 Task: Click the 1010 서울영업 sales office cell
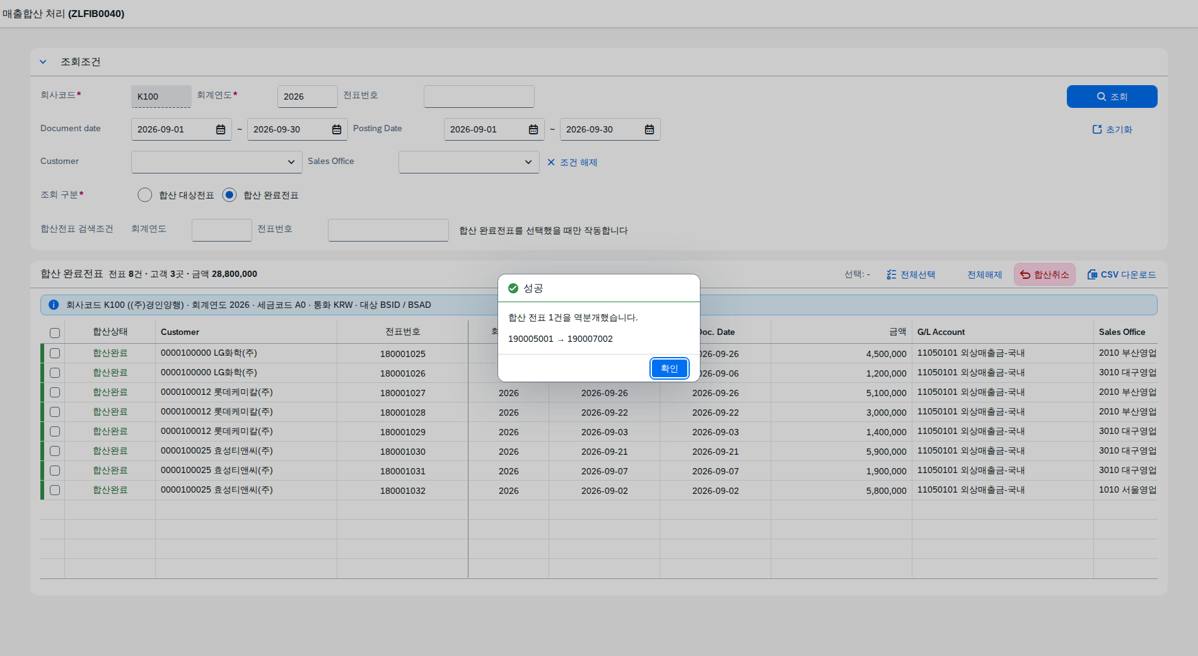(x=1127, y=490)
